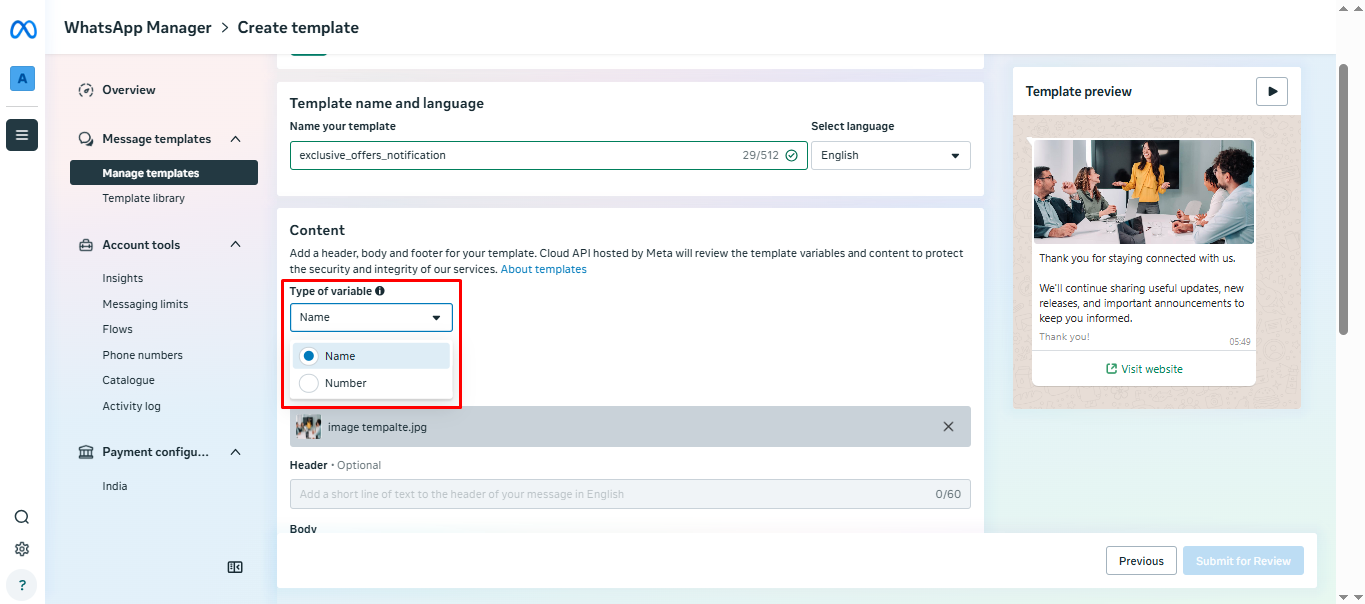Viewport: 1365px width, 604px height.
Task: Collapse the Message templates section
Action: (x=236, y=139)
